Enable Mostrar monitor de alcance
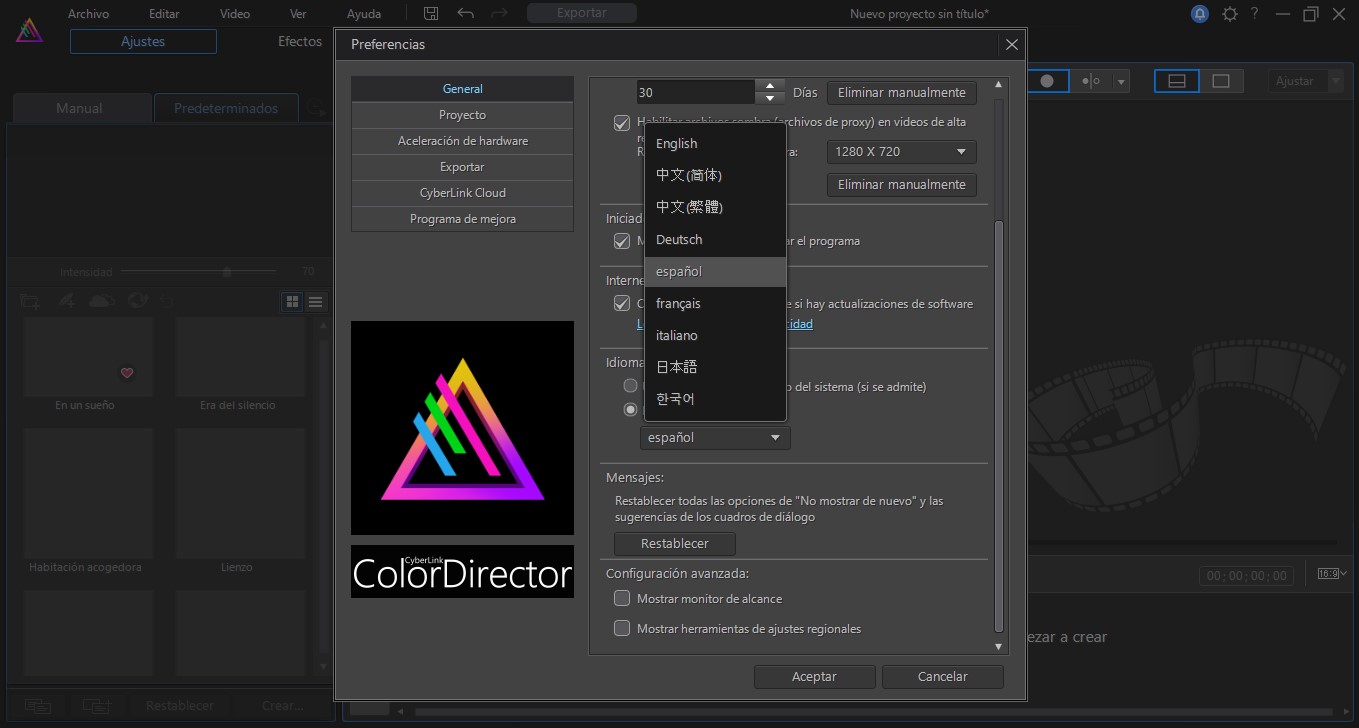1359x728 pixels. point(622,598)
